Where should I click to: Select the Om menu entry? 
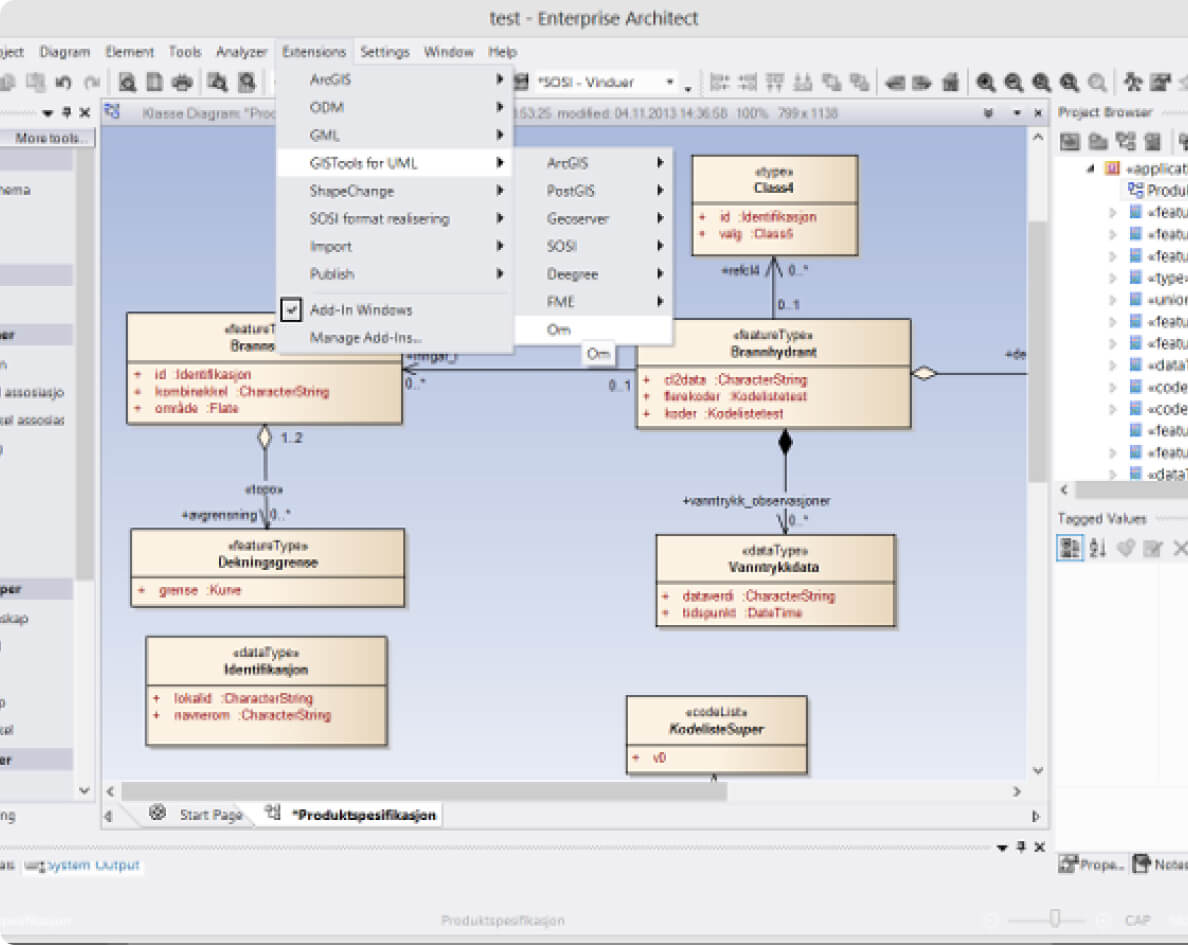pyautogui.click(x=559, y=329)
